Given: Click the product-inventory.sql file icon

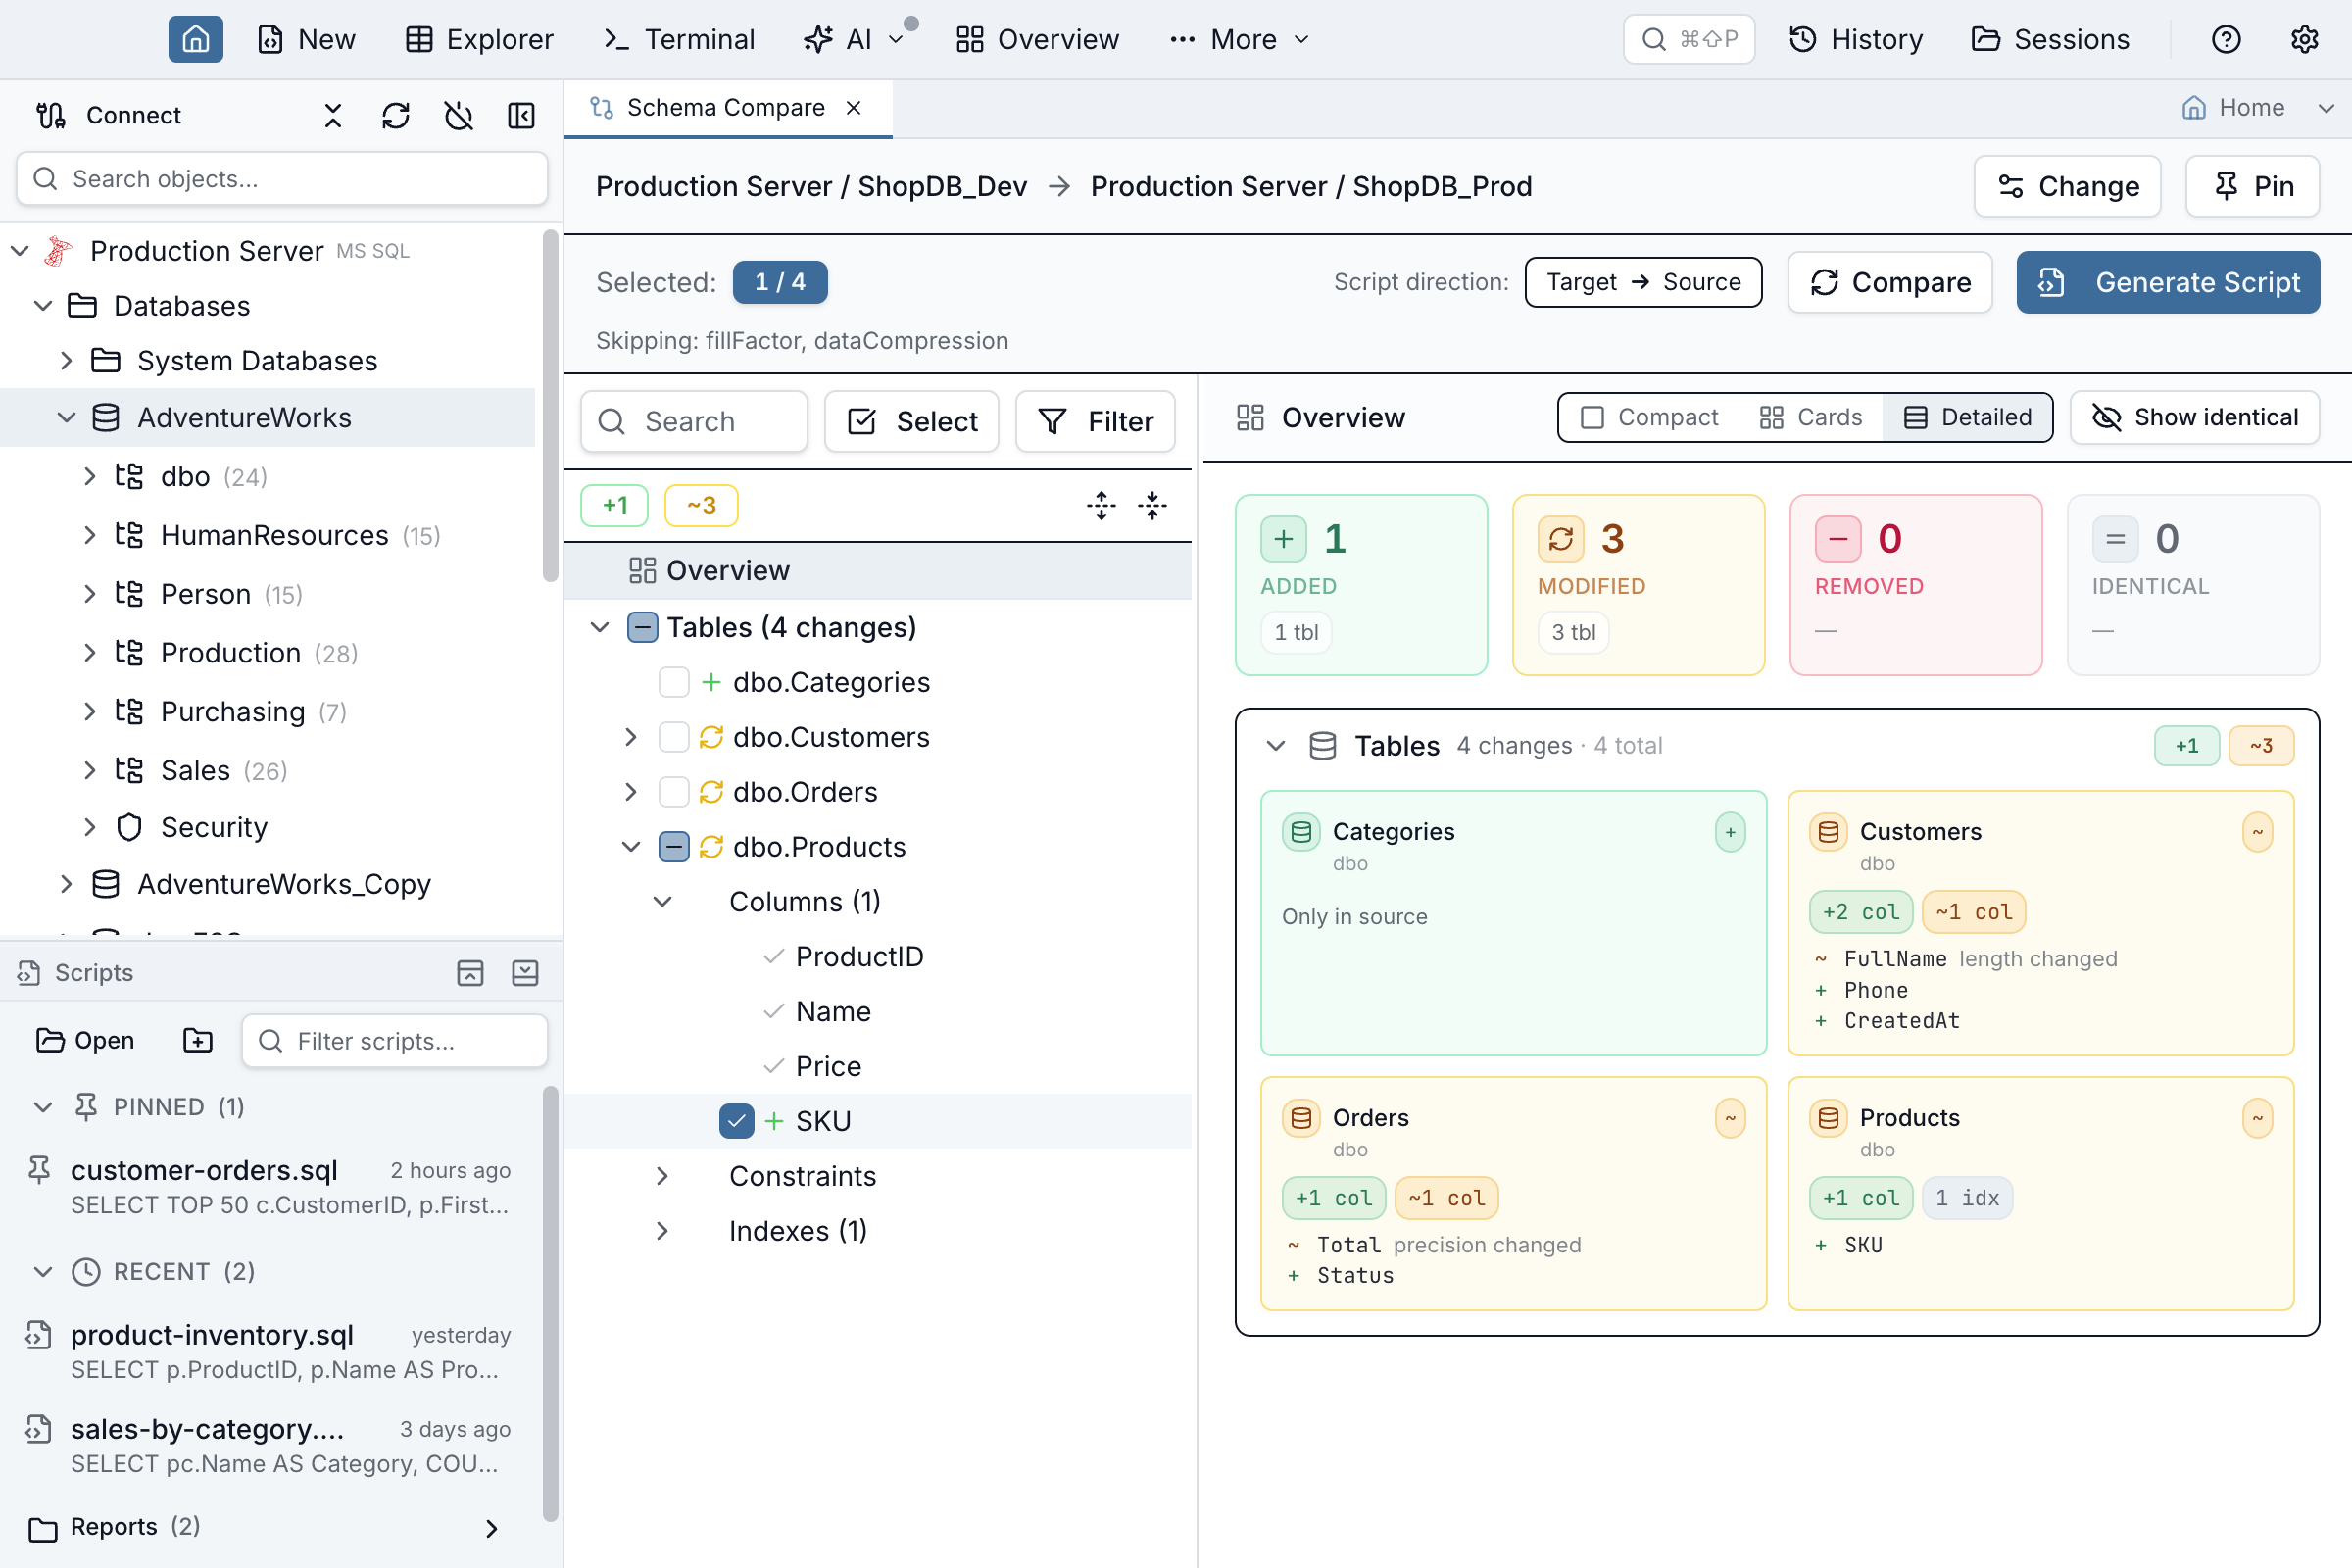Looking at the screenshot, I should click(x=38, y=1335).
